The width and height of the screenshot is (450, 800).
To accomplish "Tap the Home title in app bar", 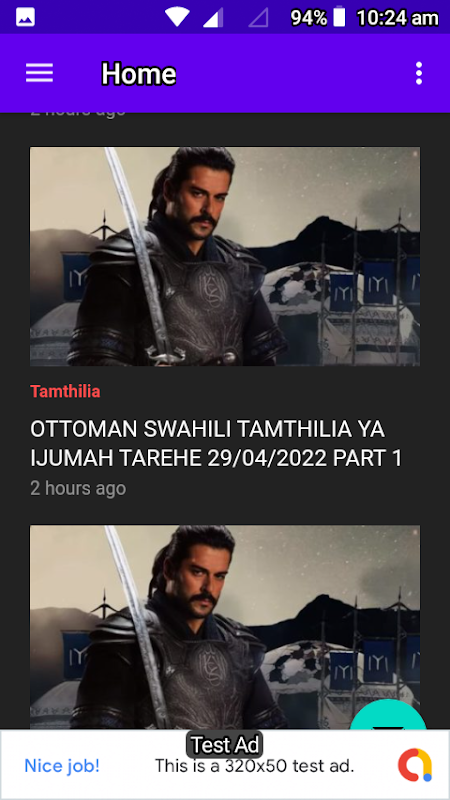I will pos(138,74).
